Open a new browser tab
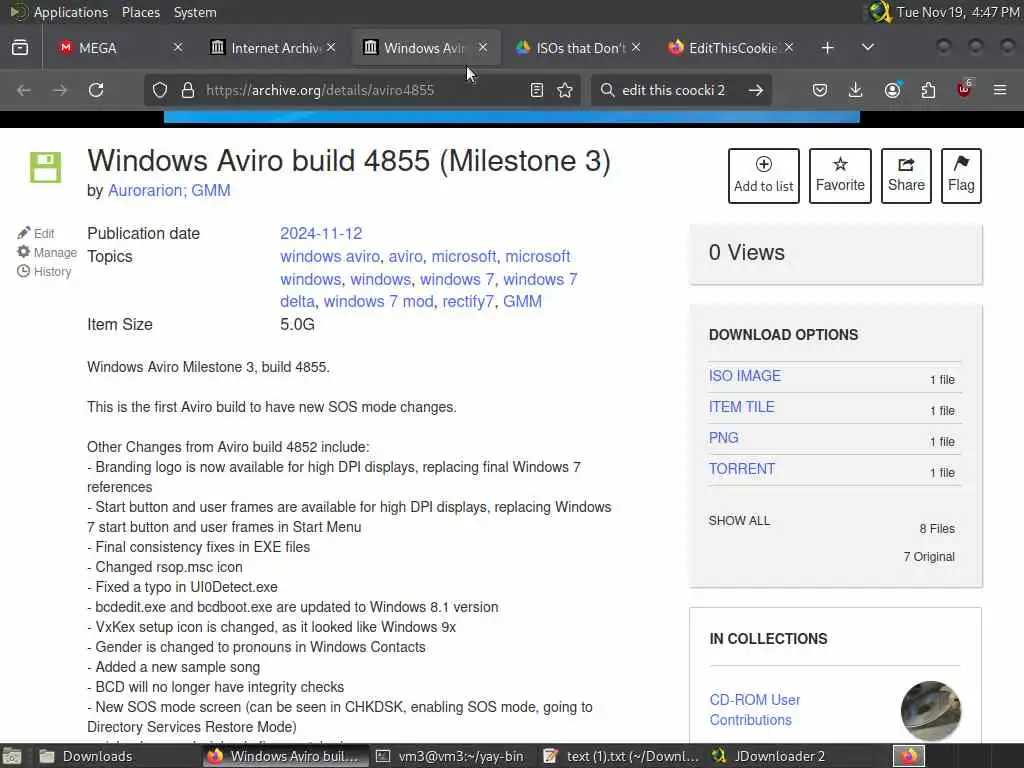This screenshot has width=1024, height=768. [827, 48]
